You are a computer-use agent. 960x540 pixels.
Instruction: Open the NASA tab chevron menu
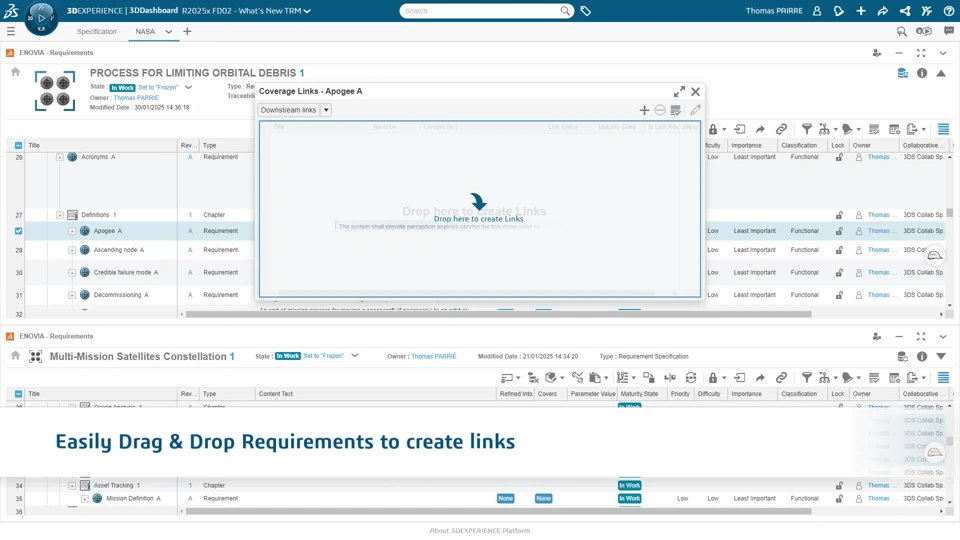tap(168, 31)
